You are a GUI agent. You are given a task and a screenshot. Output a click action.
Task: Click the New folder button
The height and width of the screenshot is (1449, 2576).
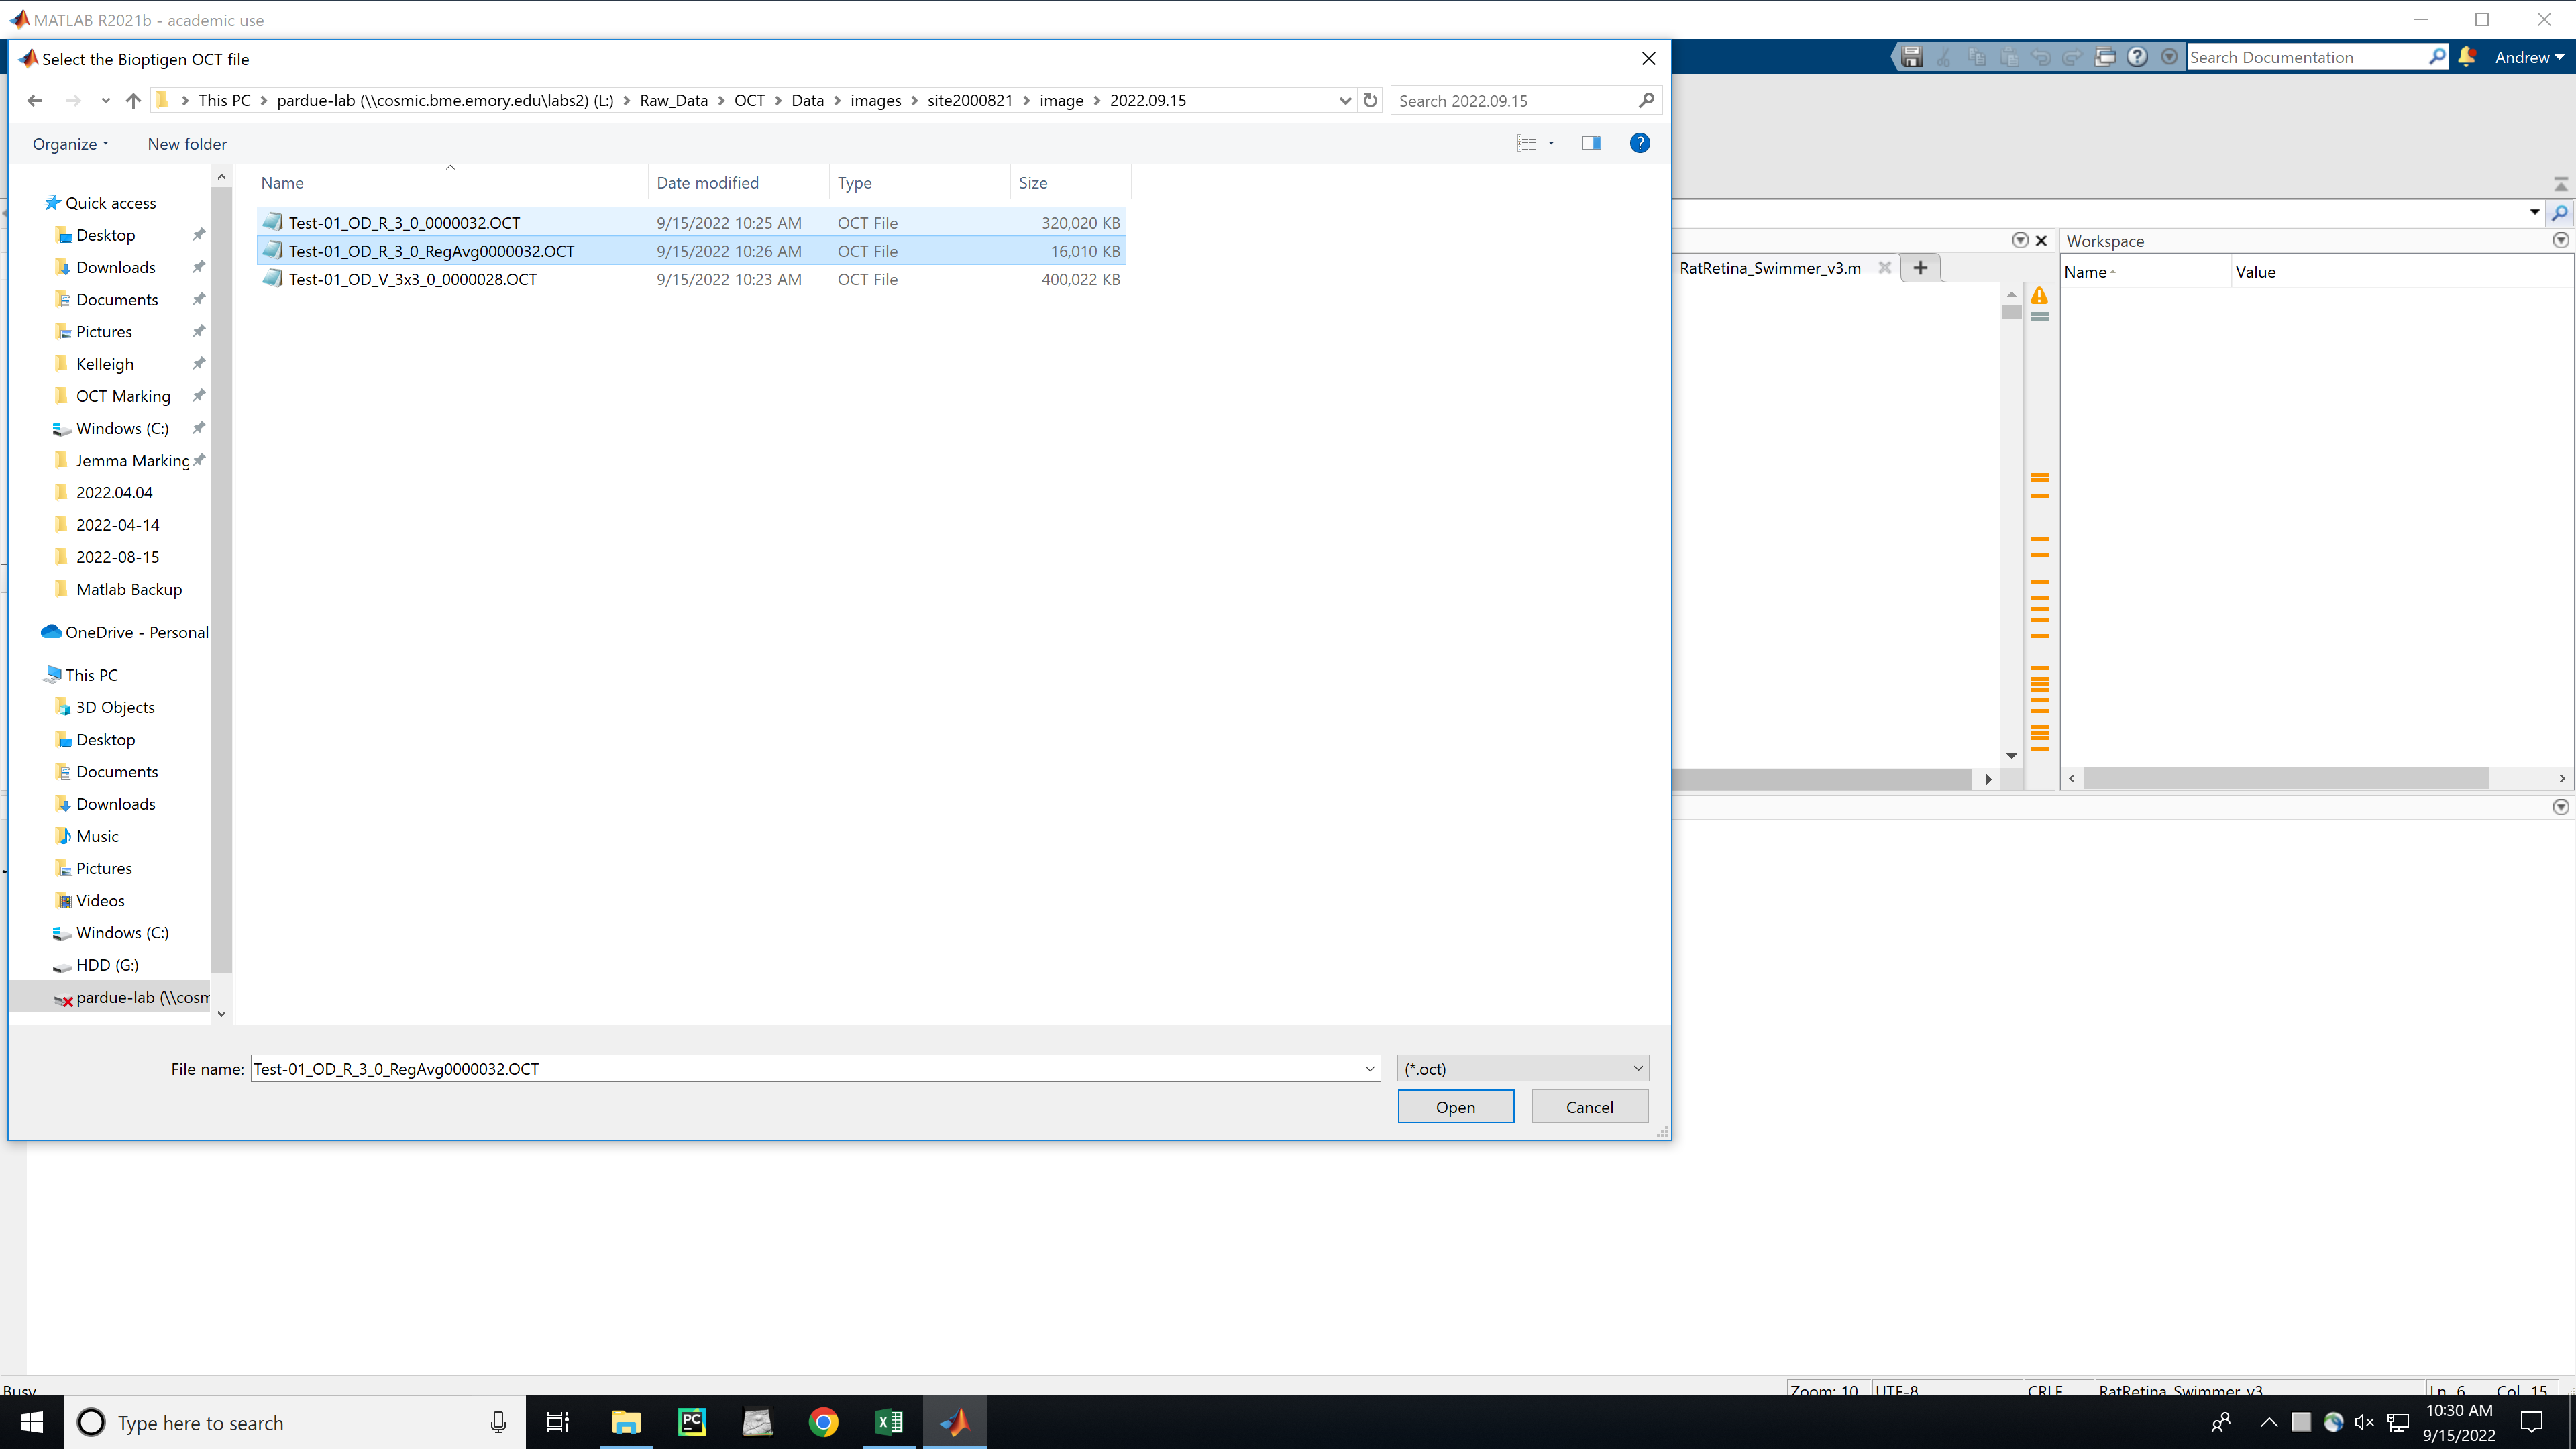pyautogui.click(x=187, y=144)
